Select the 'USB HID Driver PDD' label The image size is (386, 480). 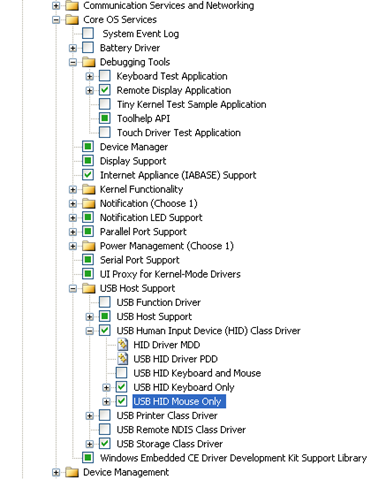(x=175, y=359)
